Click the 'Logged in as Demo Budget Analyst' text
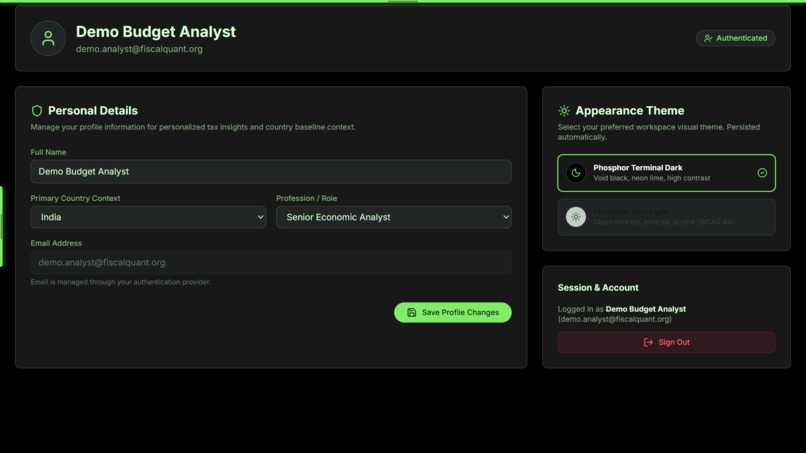This screenshot has width=806, height=453. point(621,309)
